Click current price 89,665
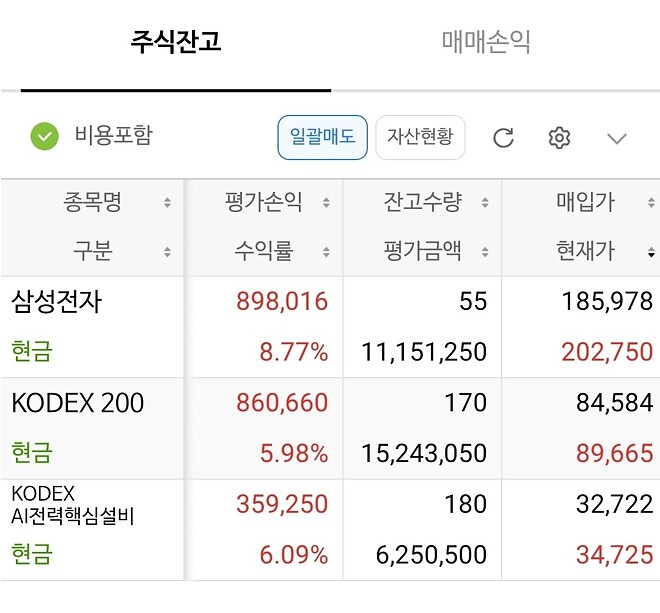The image size is (660, 613). (x=615, y=453)
